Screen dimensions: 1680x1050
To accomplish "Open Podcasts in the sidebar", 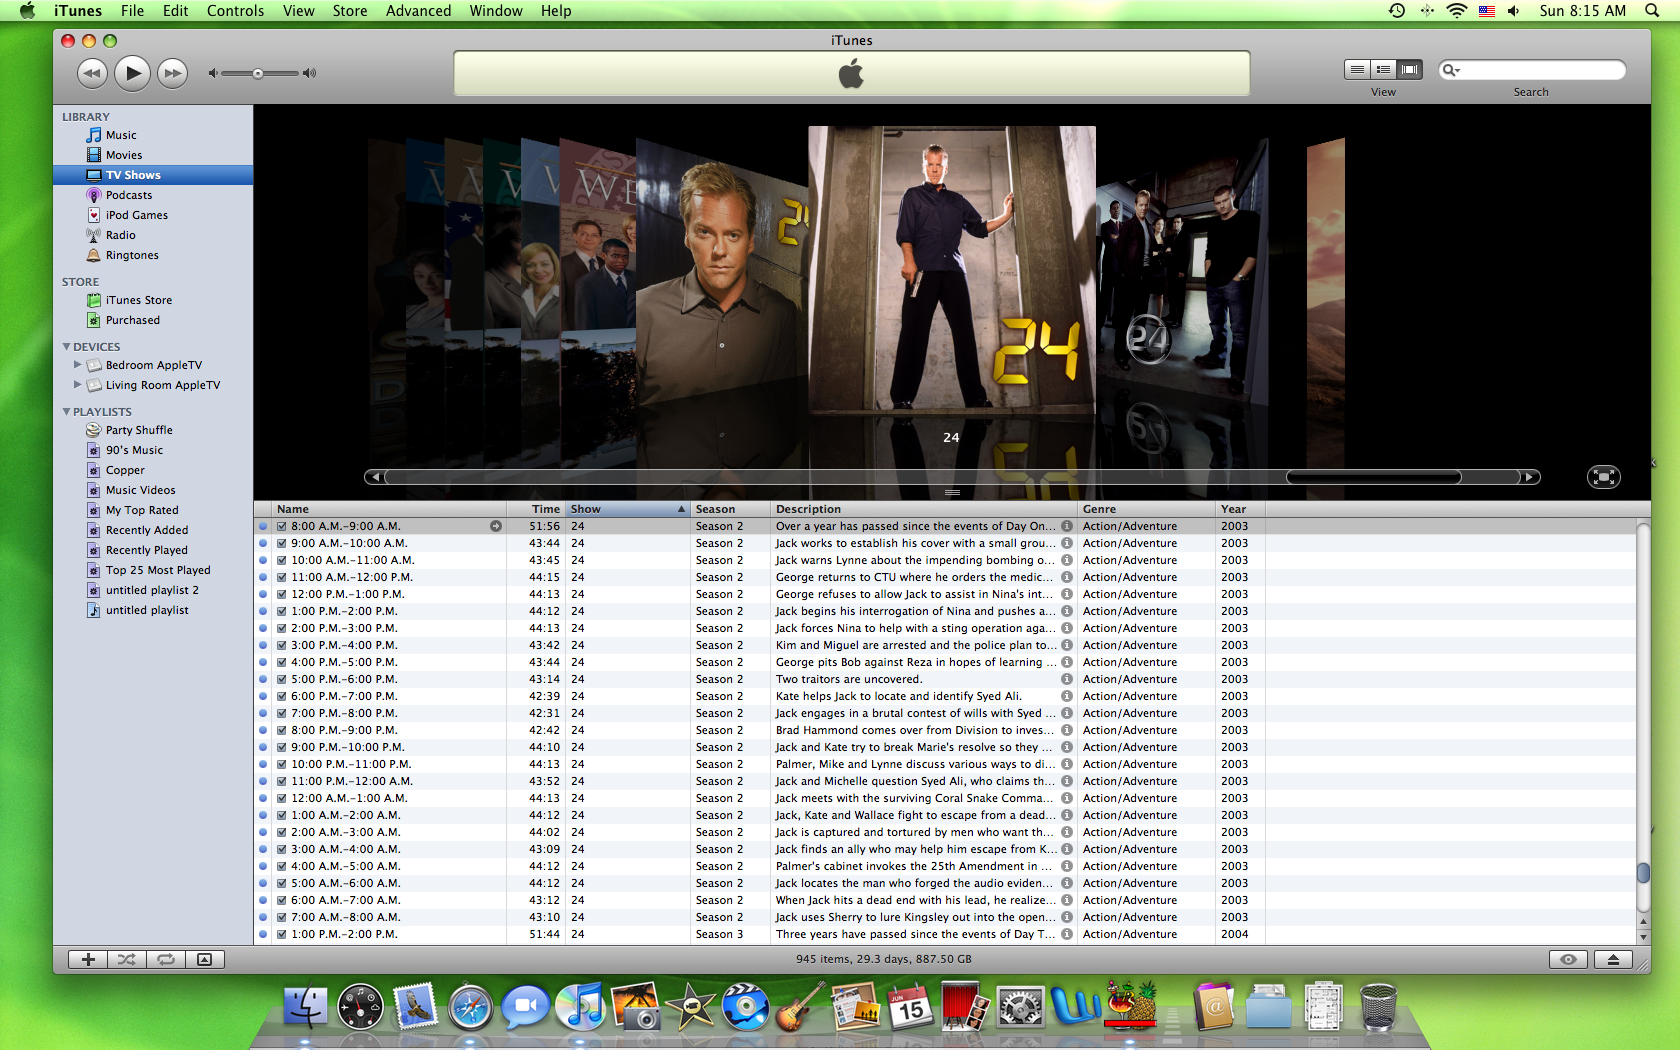I will pyautogui.click(x=129, y=195).
